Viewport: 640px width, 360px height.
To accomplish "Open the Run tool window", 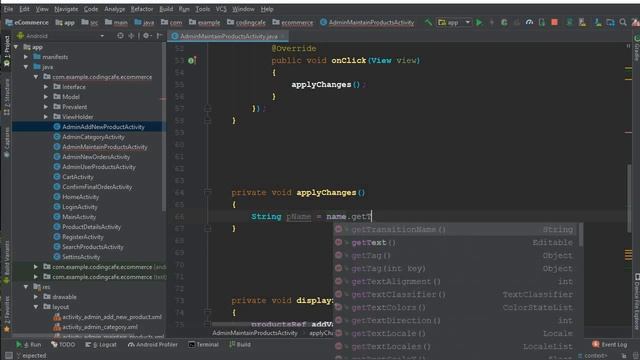I will click(29, 344).
